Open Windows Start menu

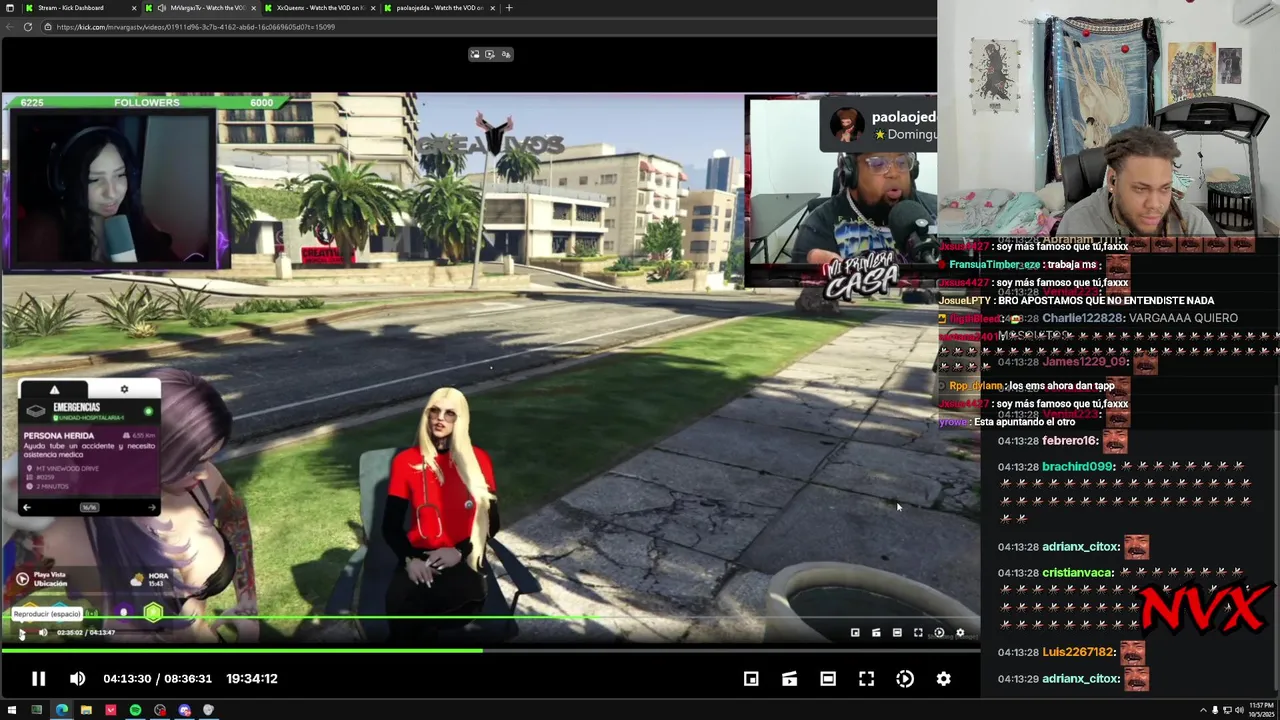tap(12, 710)
